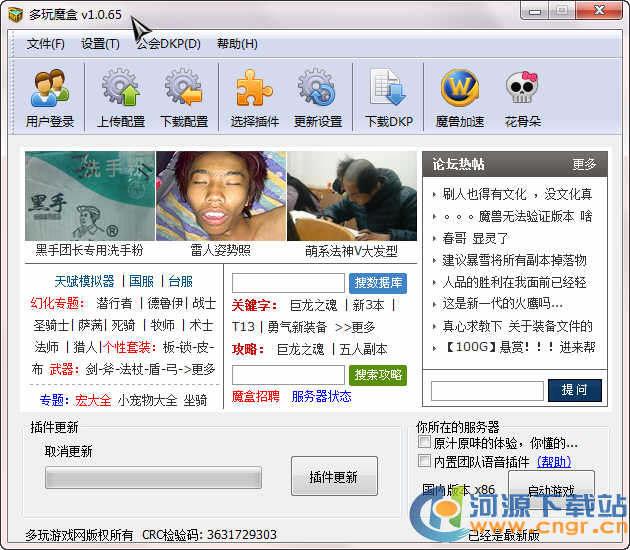Open the 雷人姿势照 thumbnail image

[221, 196]
